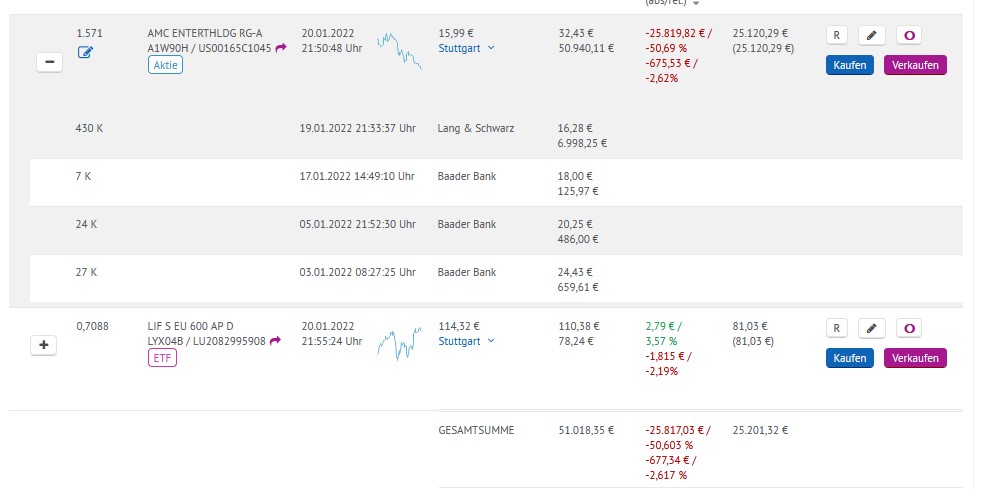Click AMC position value 25.120,29 €
The image size is (990, 490).
point(760,33)
